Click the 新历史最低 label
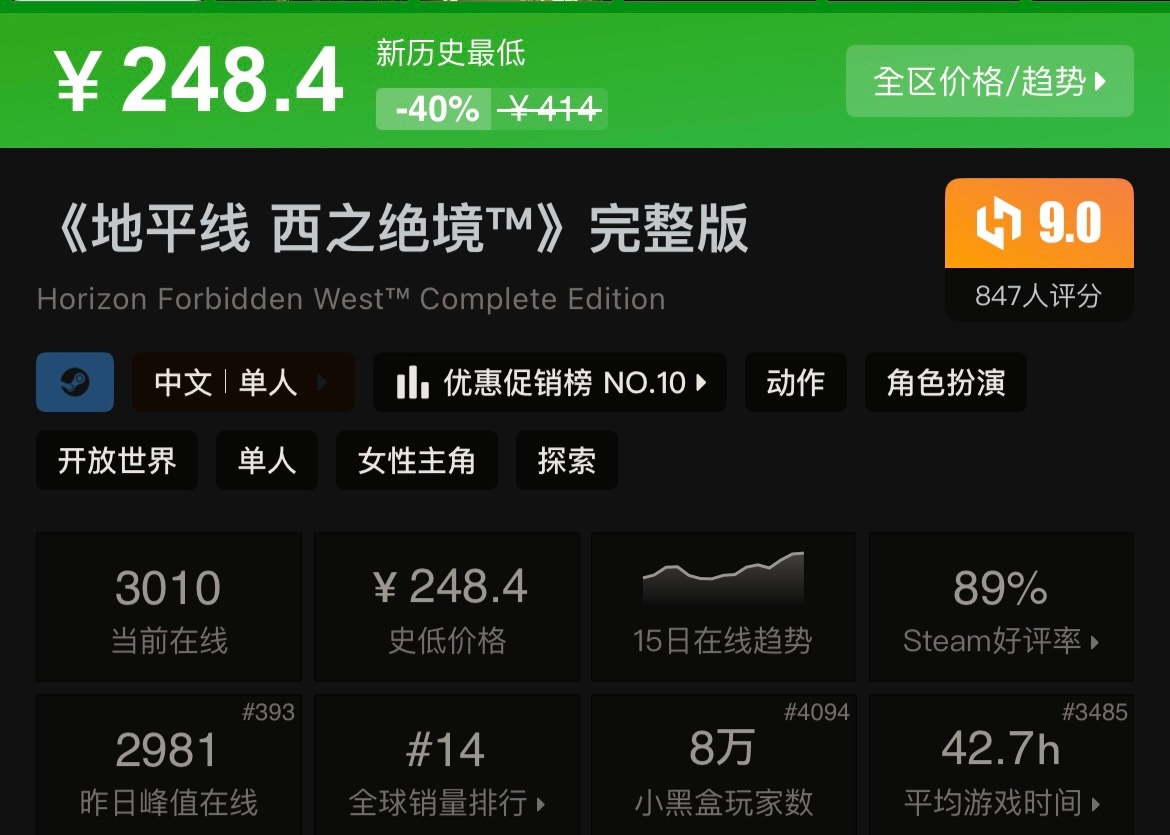Screen dimensions: 1170x835 451,53
